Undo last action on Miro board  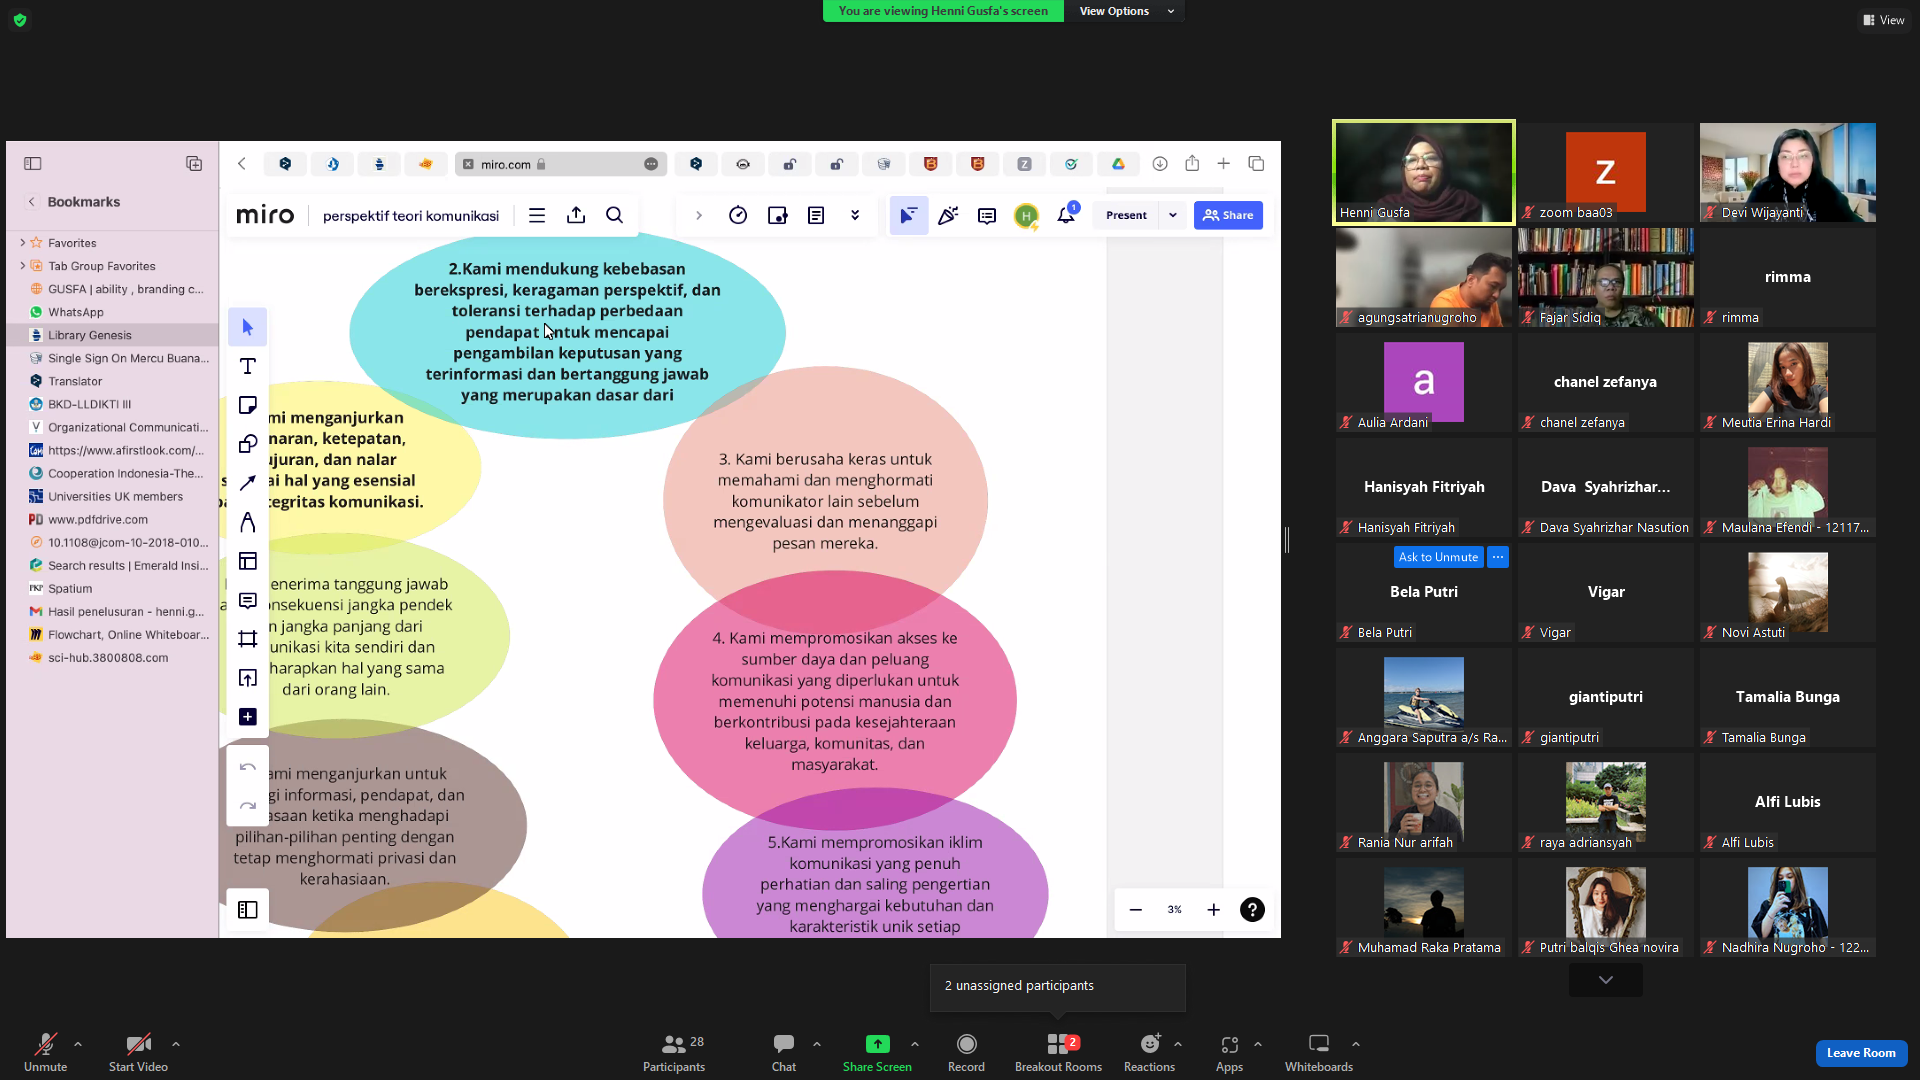click(248, 767)
